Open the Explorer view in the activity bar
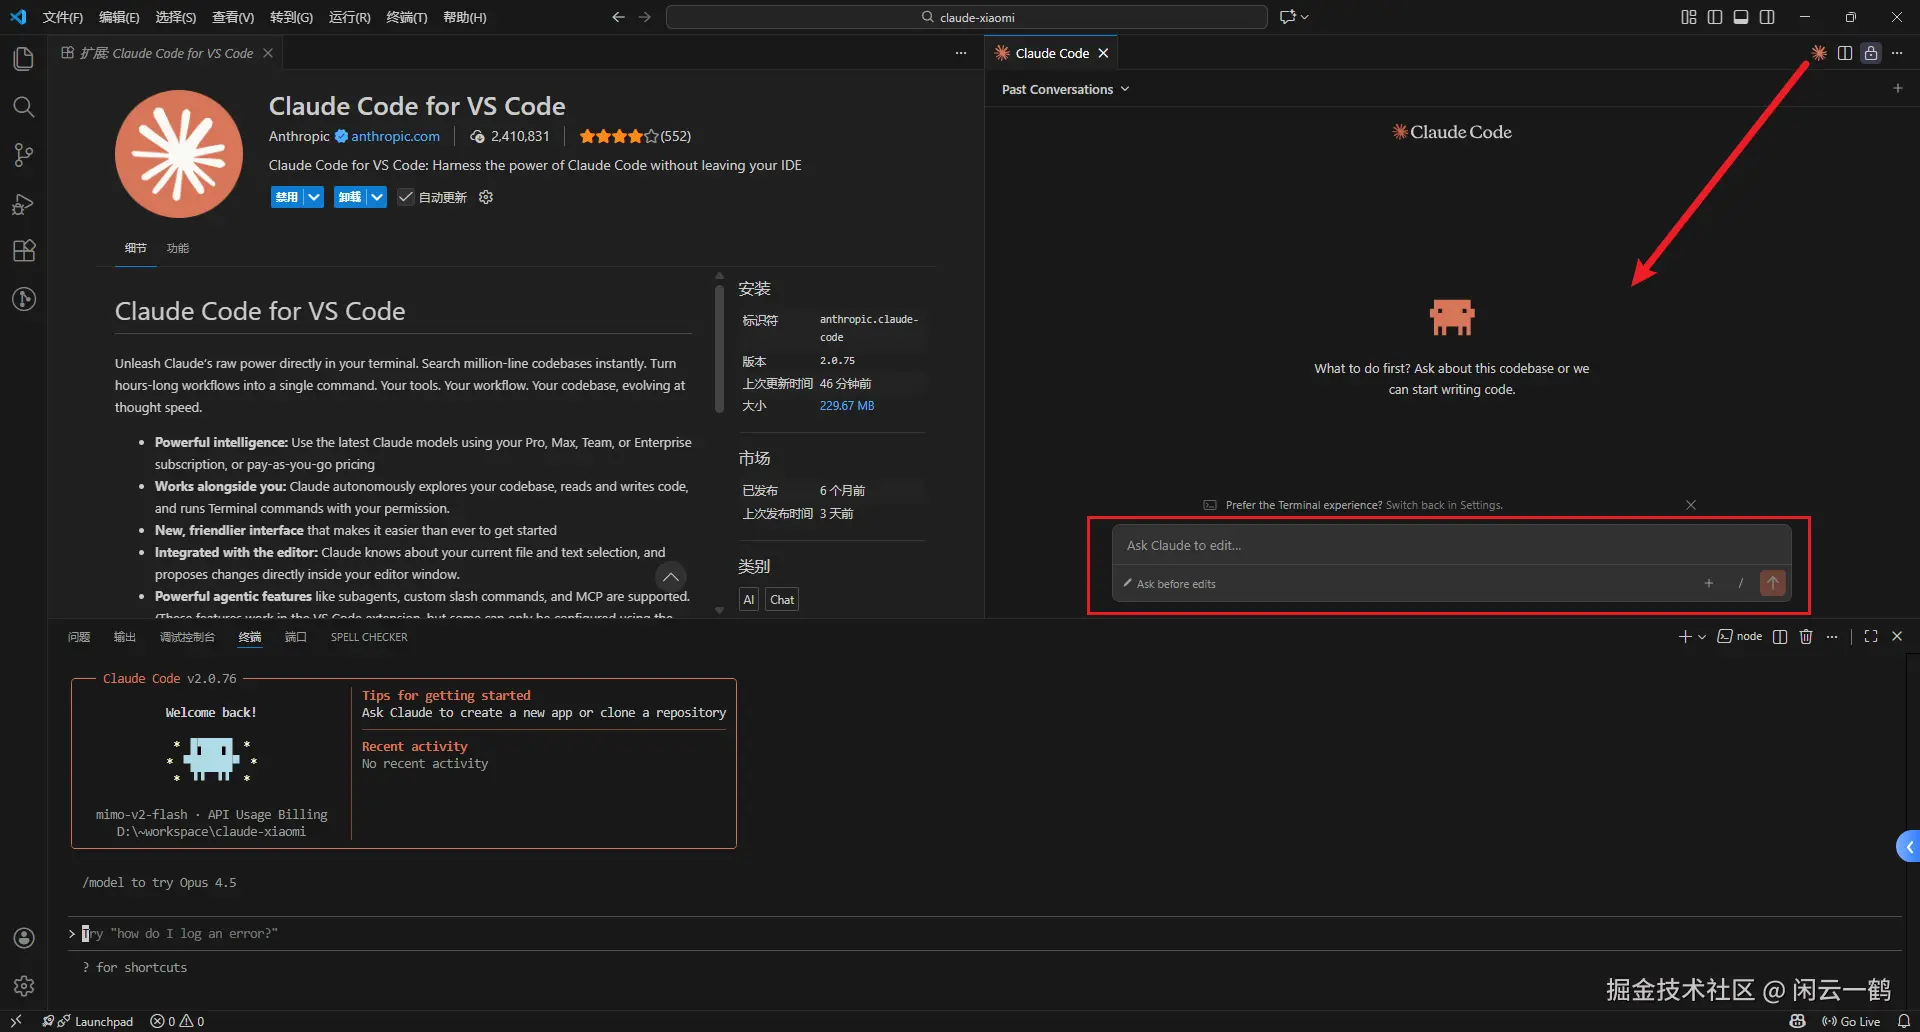This screenshot has height=1032, width=1920. point(24,59)
